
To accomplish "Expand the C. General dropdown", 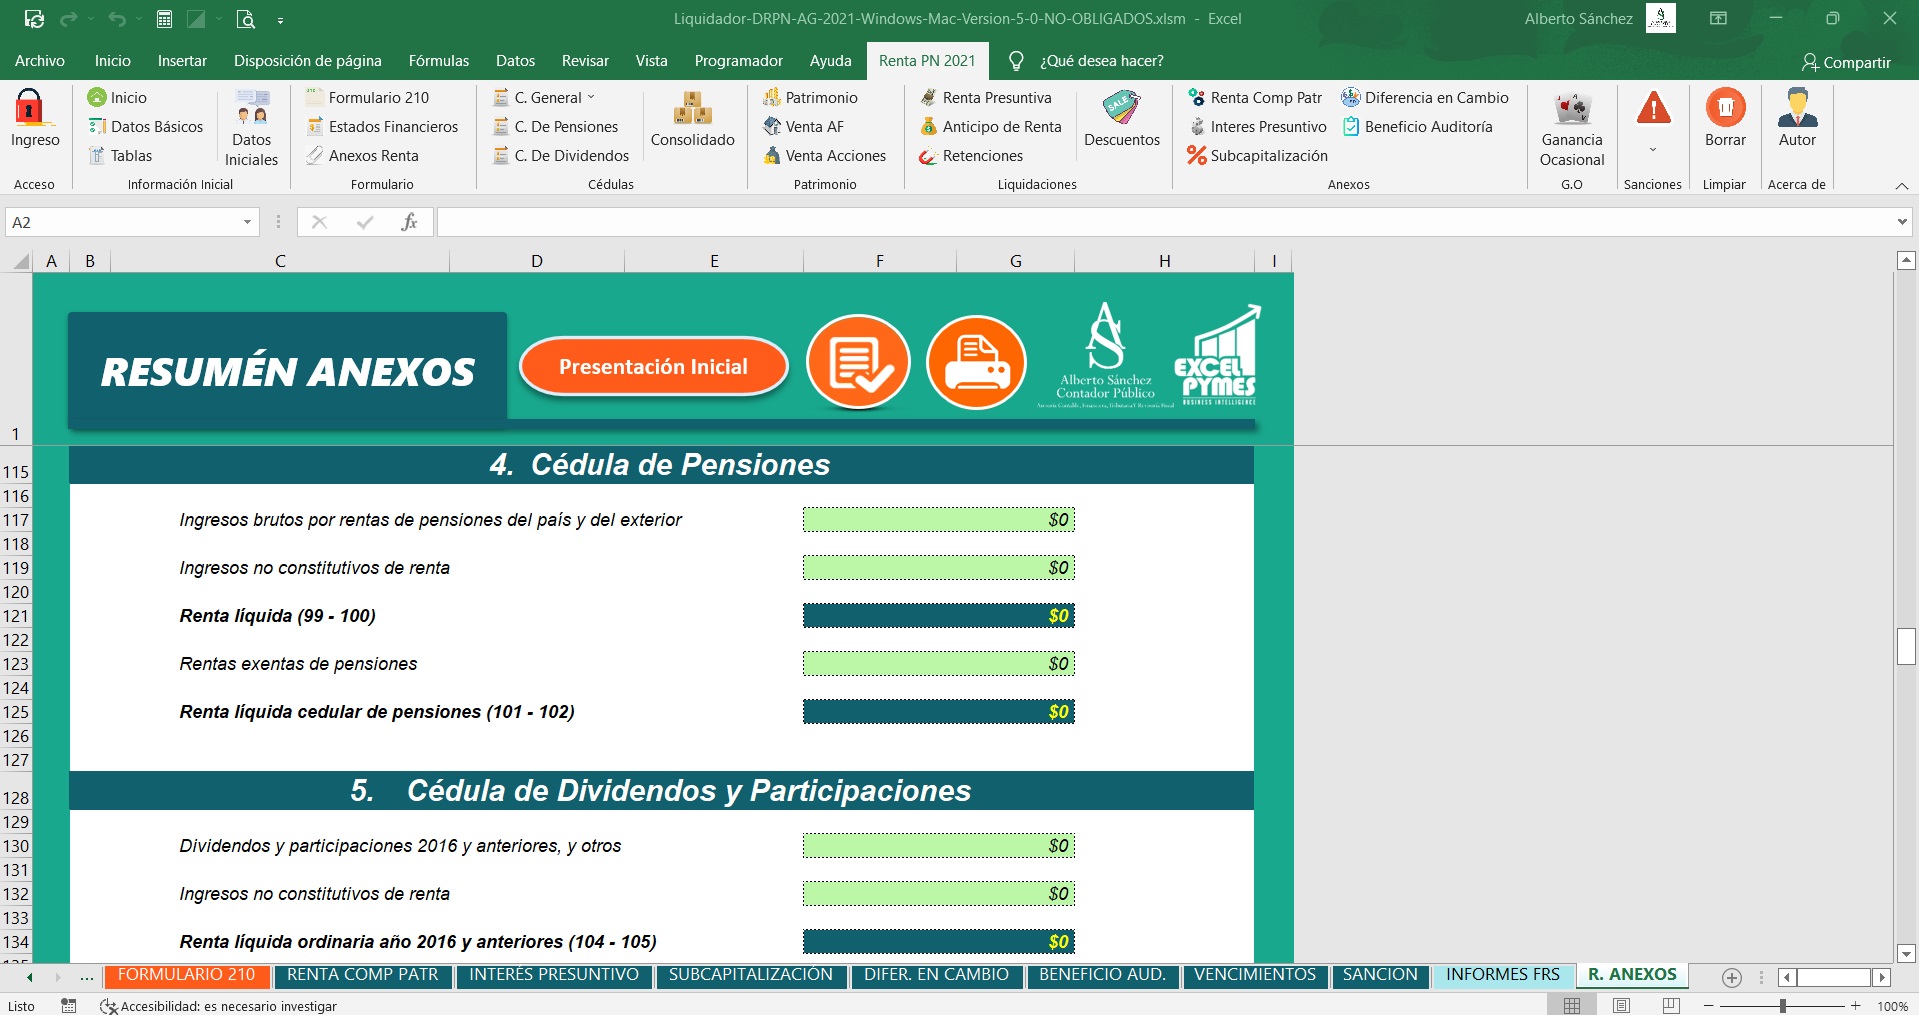I will point(590,97).
